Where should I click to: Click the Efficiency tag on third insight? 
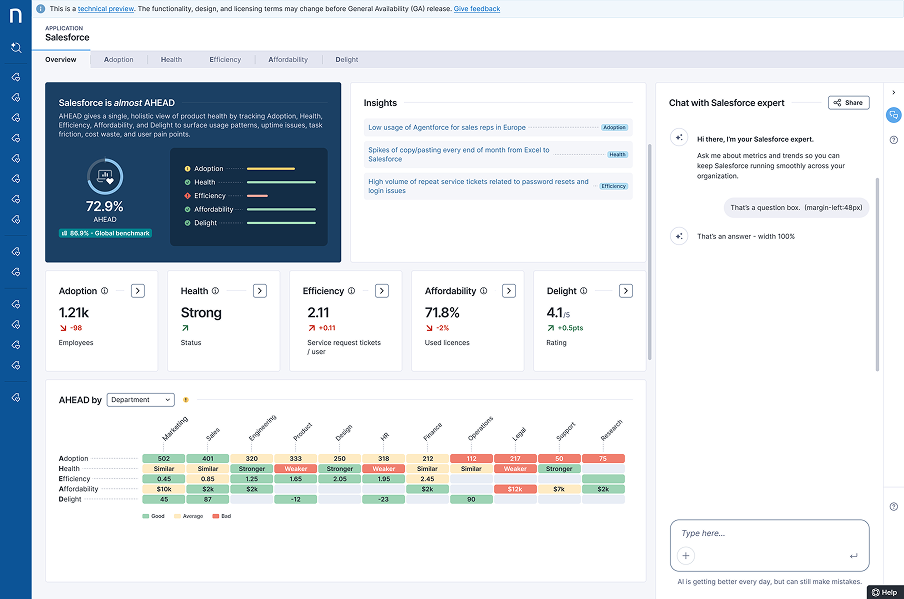613,186
